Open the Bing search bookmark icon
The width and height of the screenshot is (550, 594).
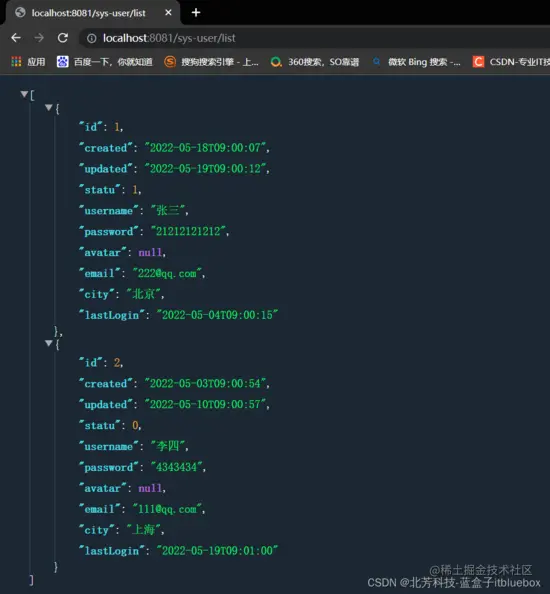click(x=376, y=61)
